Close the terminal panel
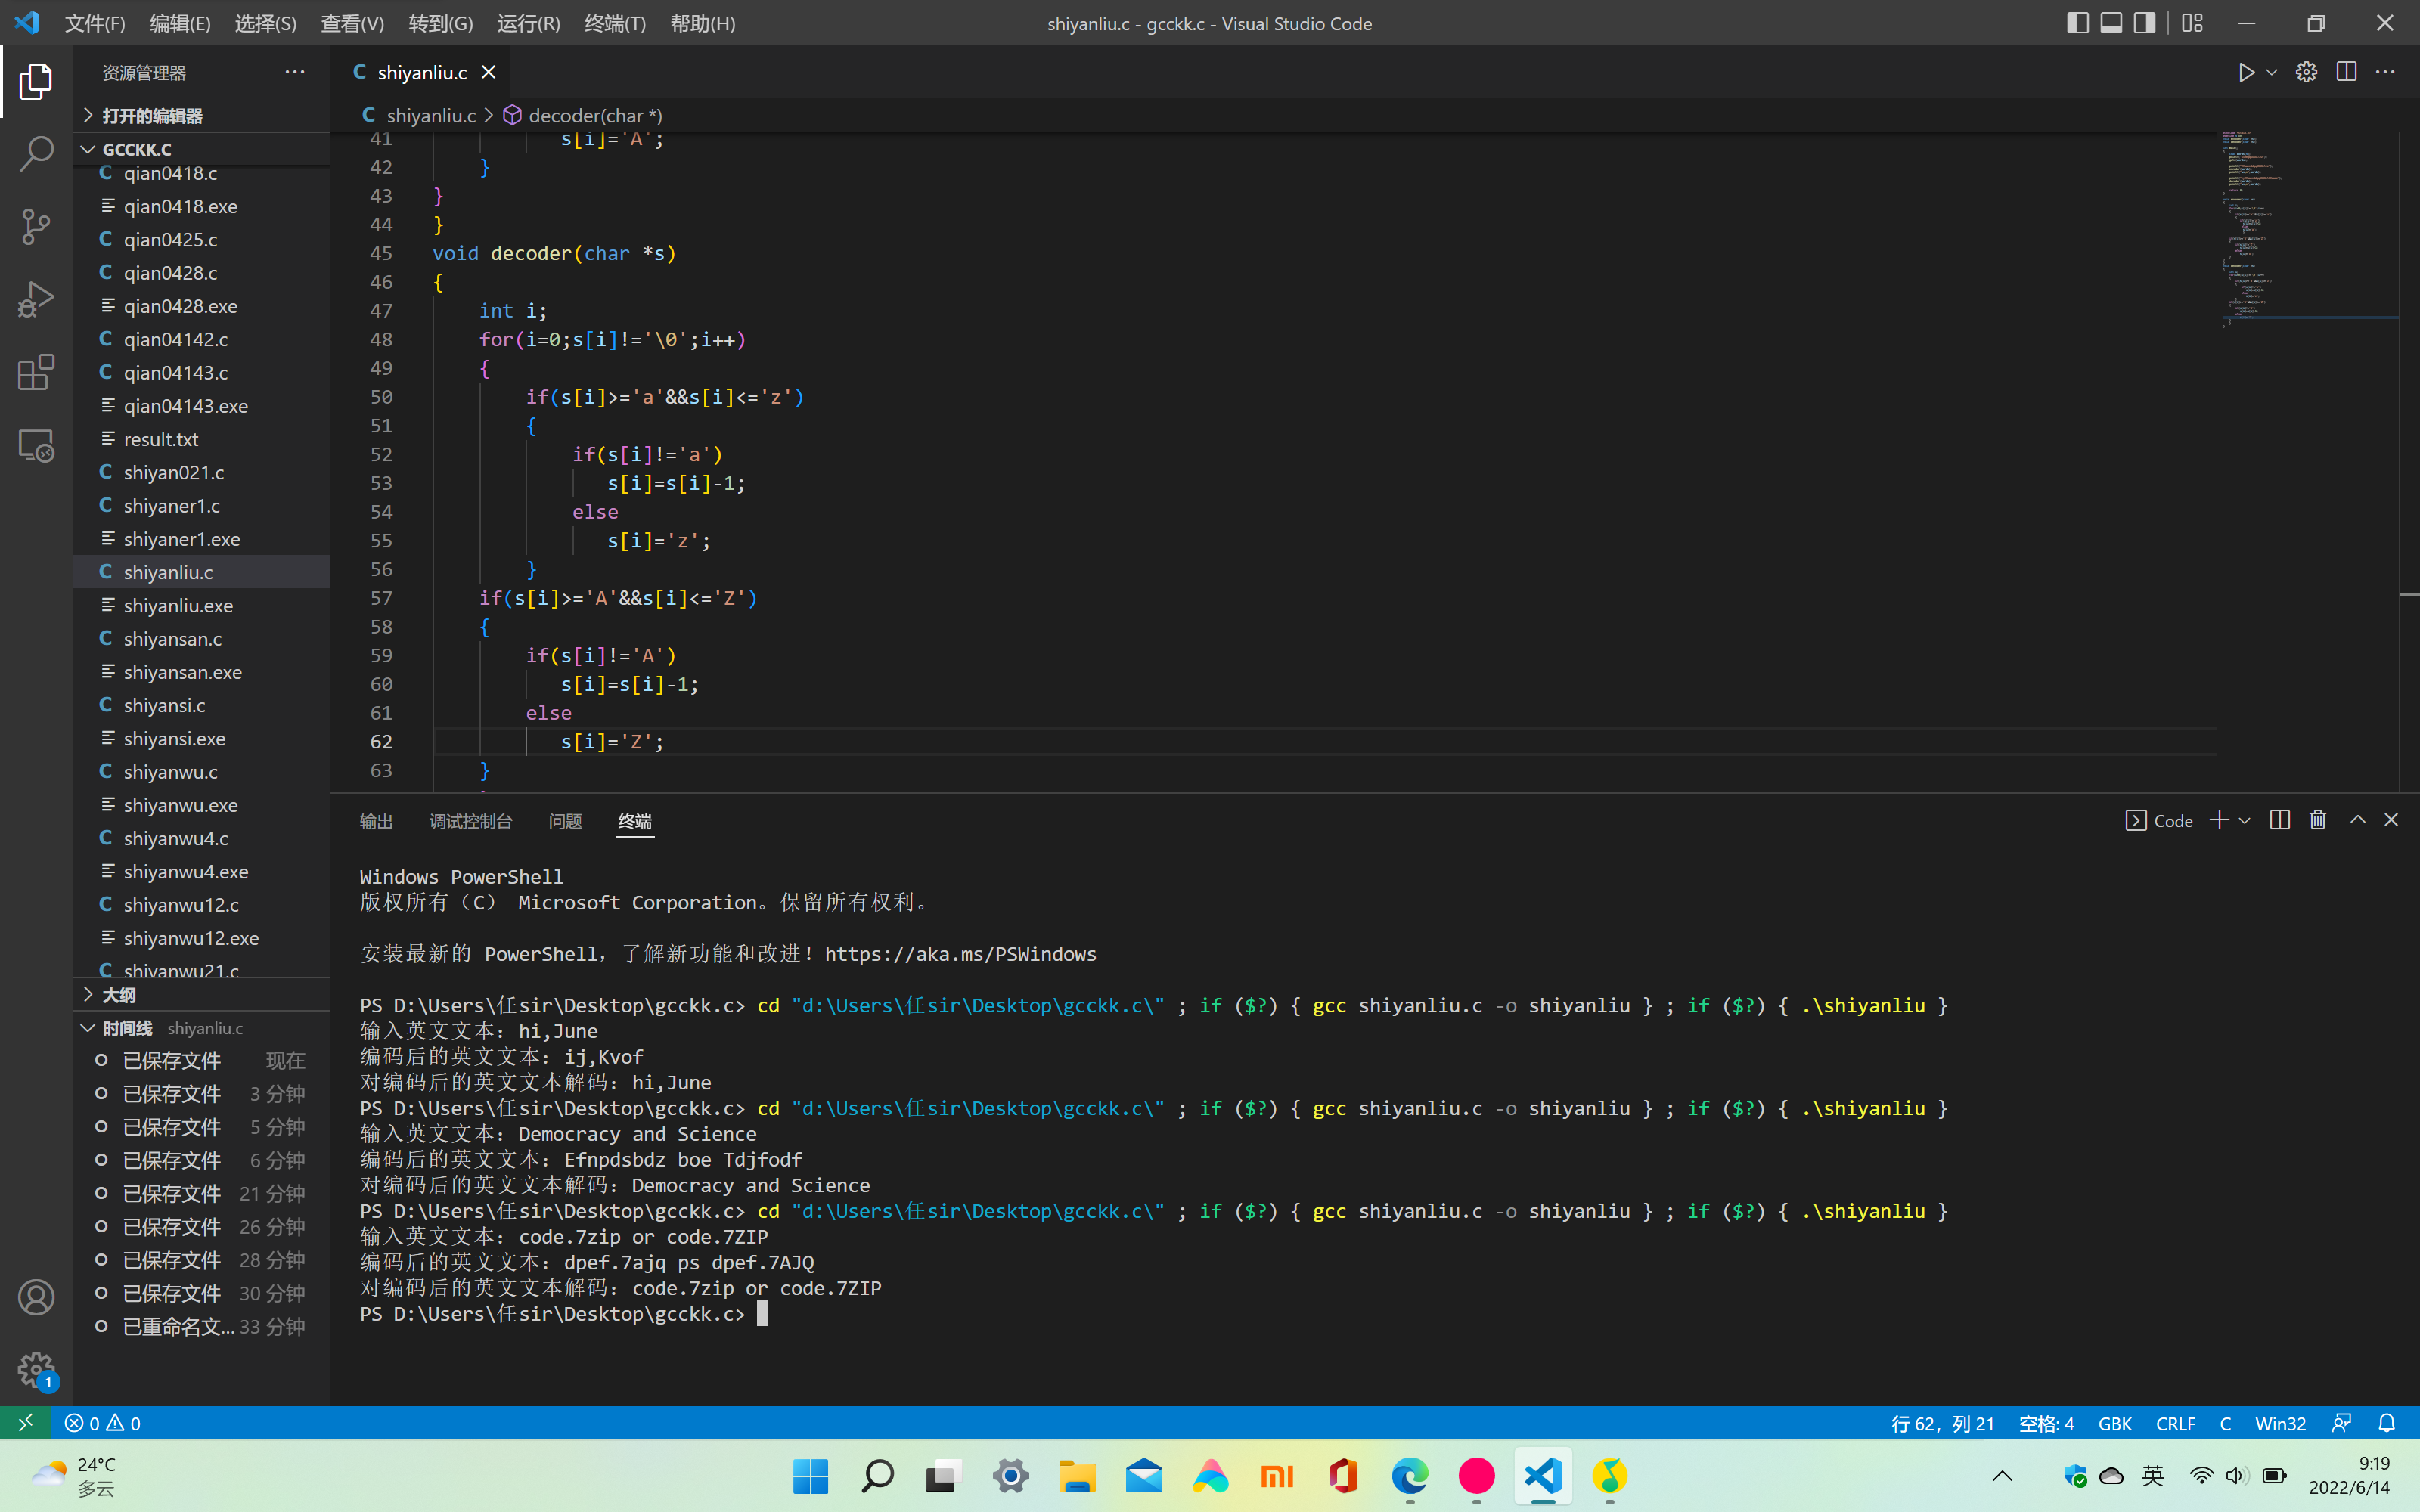The height and width of the screenshot is (1512, 2420). point(2391,820)
